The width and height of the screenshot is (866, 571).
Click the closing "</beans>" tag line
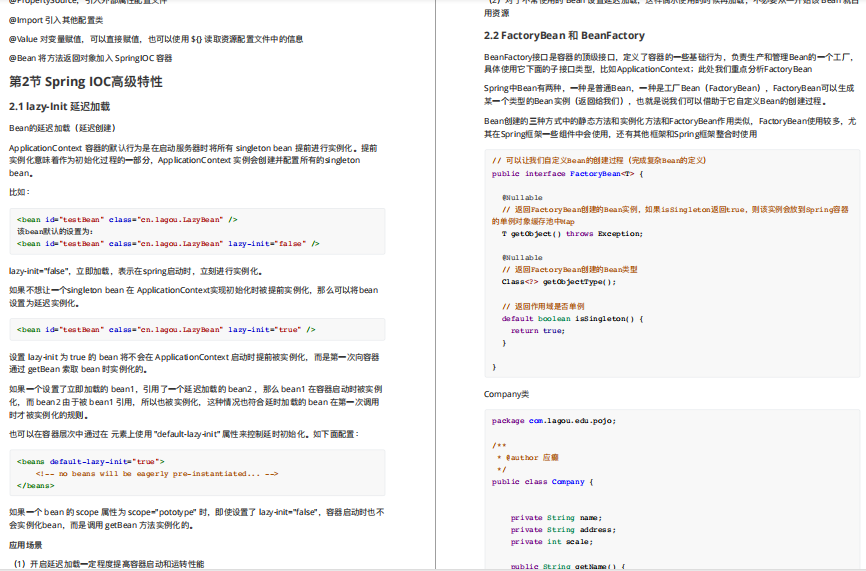pyautogui.click(x=36, y=486)
